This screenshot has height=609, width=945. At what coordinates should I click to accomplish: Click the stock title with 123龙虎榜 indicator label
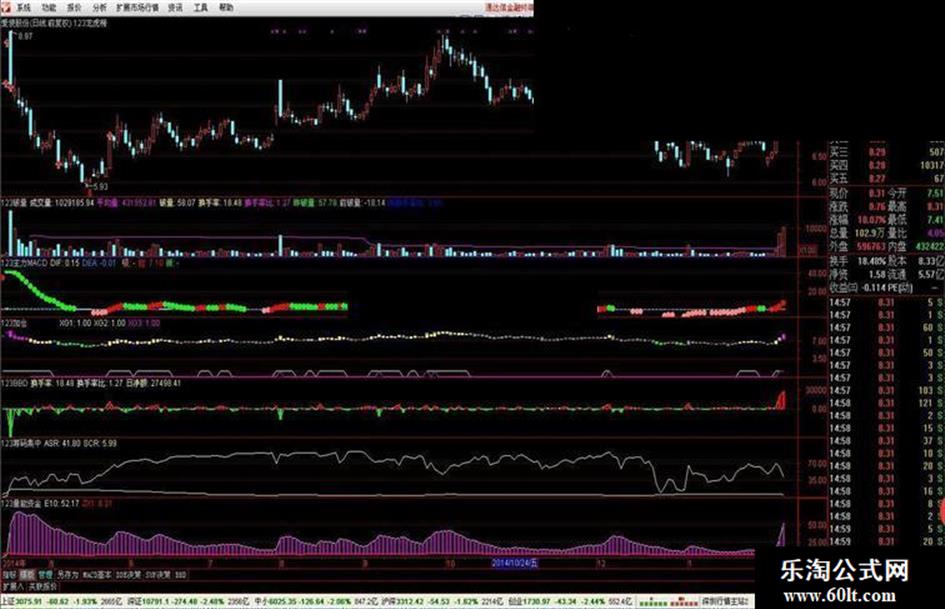(x=54, y=24)
